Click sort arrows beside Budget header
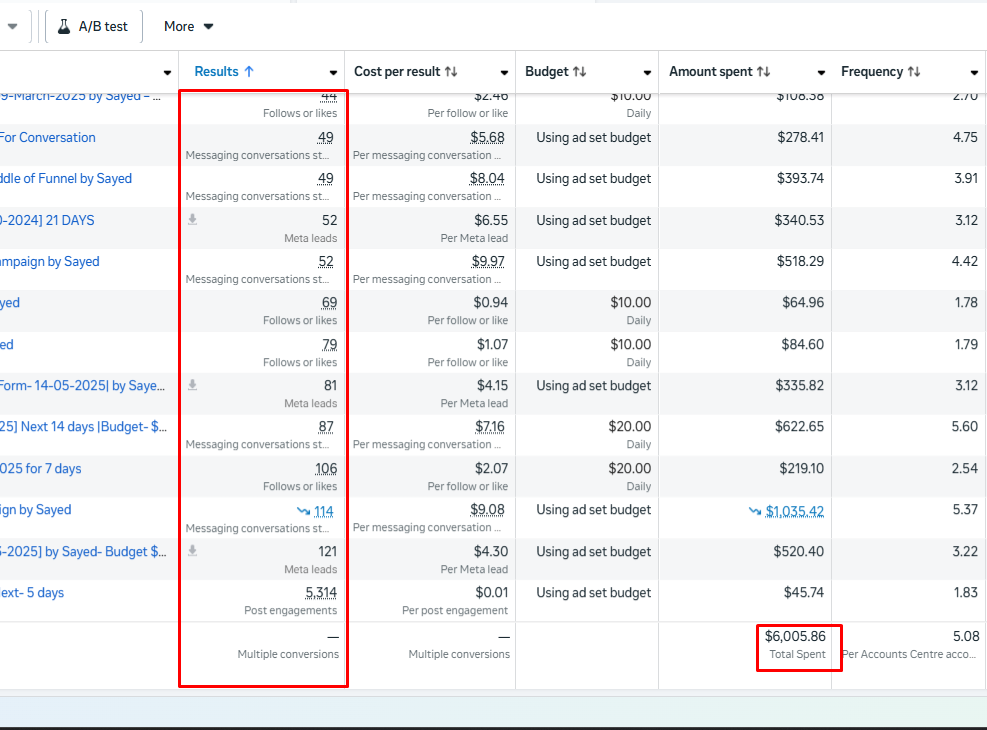This screenshot has height=730, width=987. 580,72
